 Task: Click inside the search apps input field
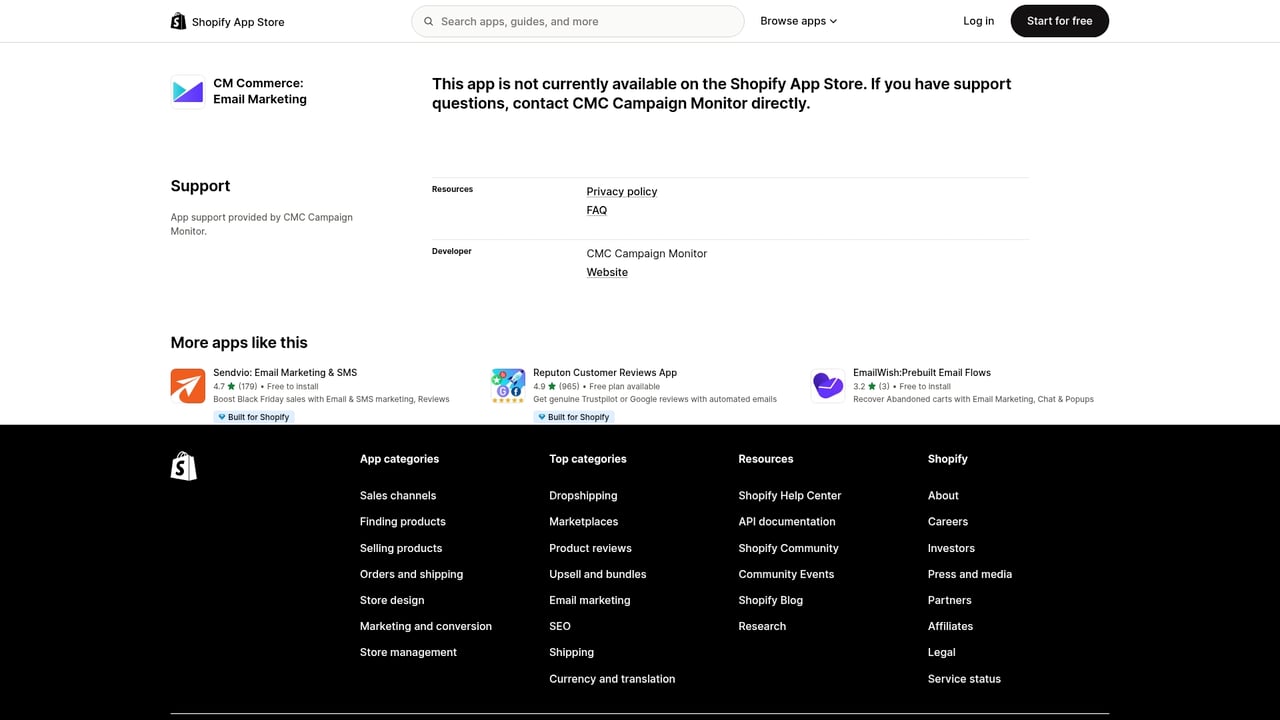[578, 20]
